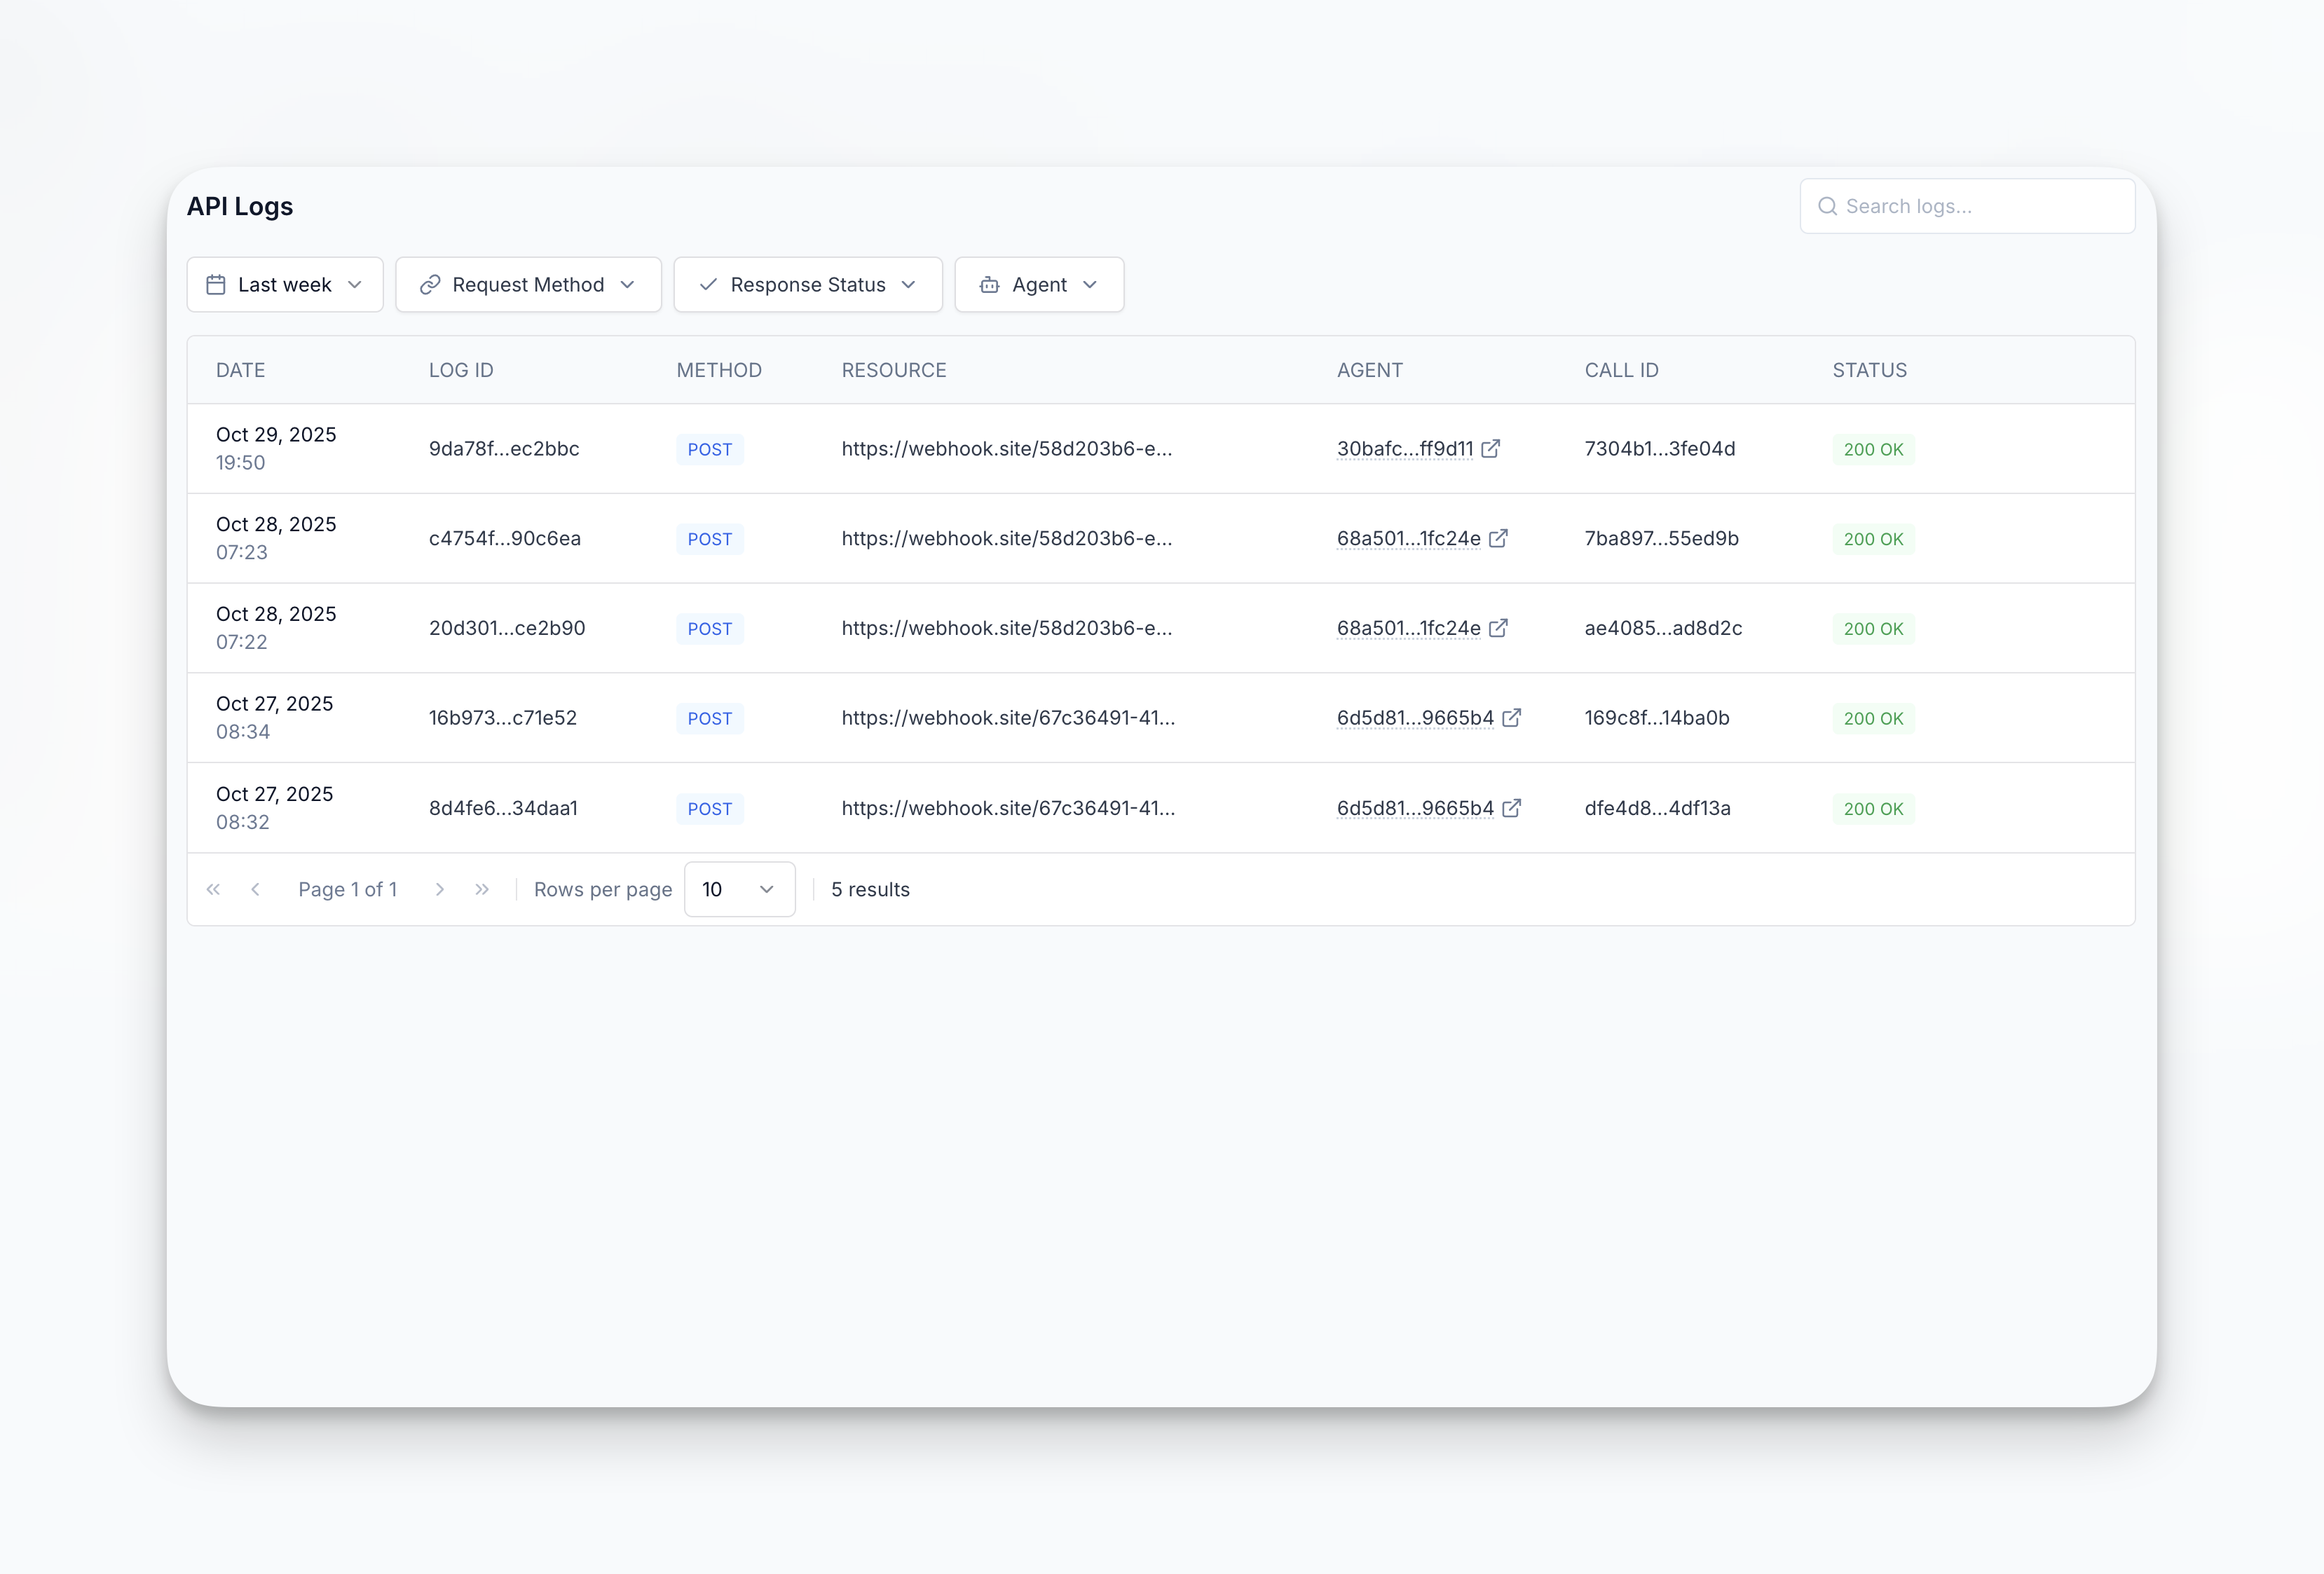Click external link icon in the 07:22 row
Image resolution: width=2324 pixels, height=1574 pixels.
[x=1498, y=628]
